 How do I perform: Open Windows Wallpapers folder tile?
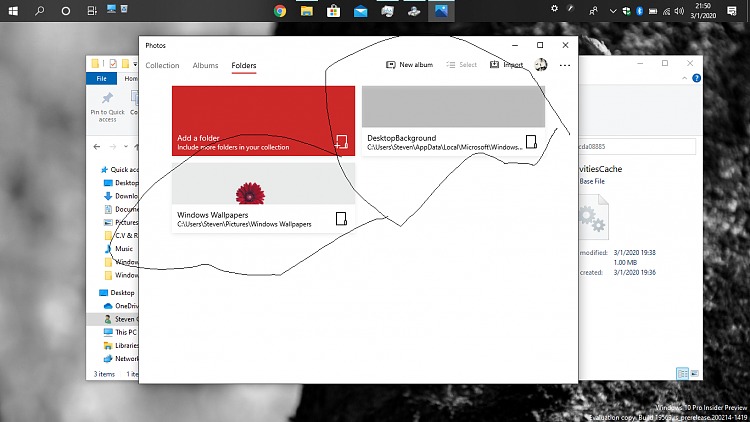click(264, 198)
